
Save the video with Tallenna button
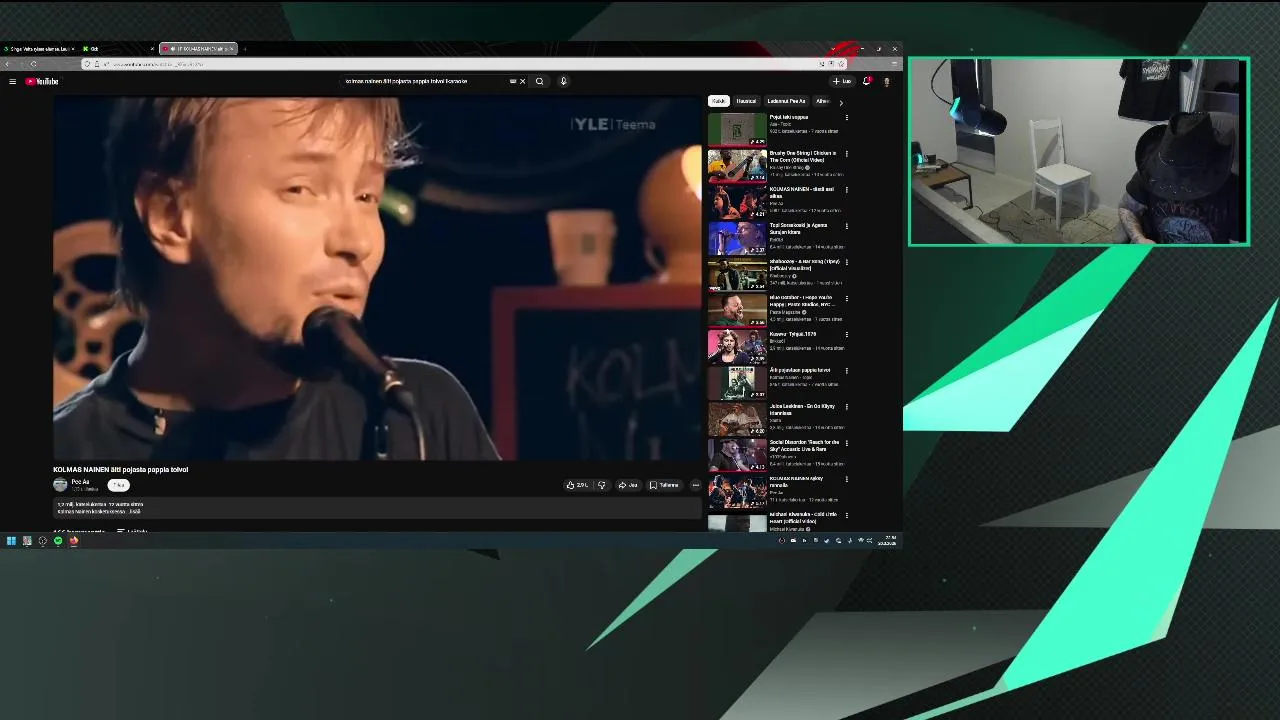coord(664,485)
